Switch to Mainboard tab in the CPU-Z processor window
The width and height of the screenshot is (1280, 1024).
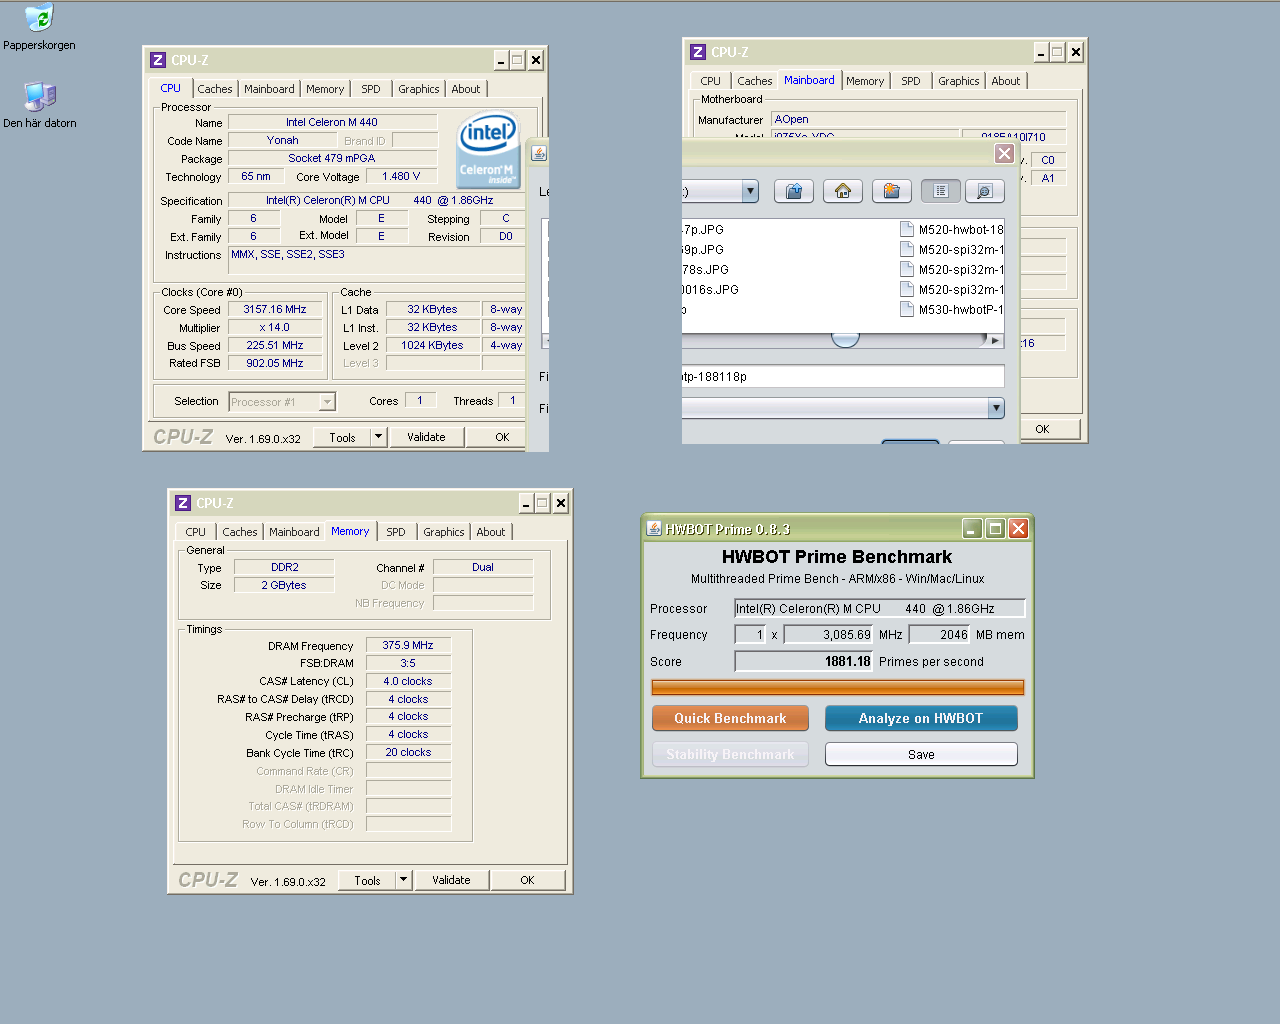[x=270, y=89]
